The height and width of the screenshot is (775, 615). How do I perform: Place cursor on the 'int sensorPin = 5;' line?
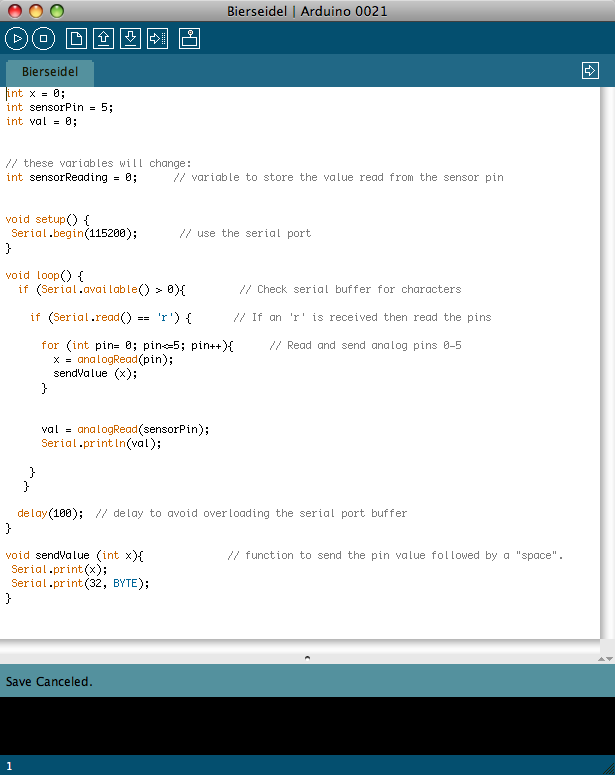tap(59, 107)
